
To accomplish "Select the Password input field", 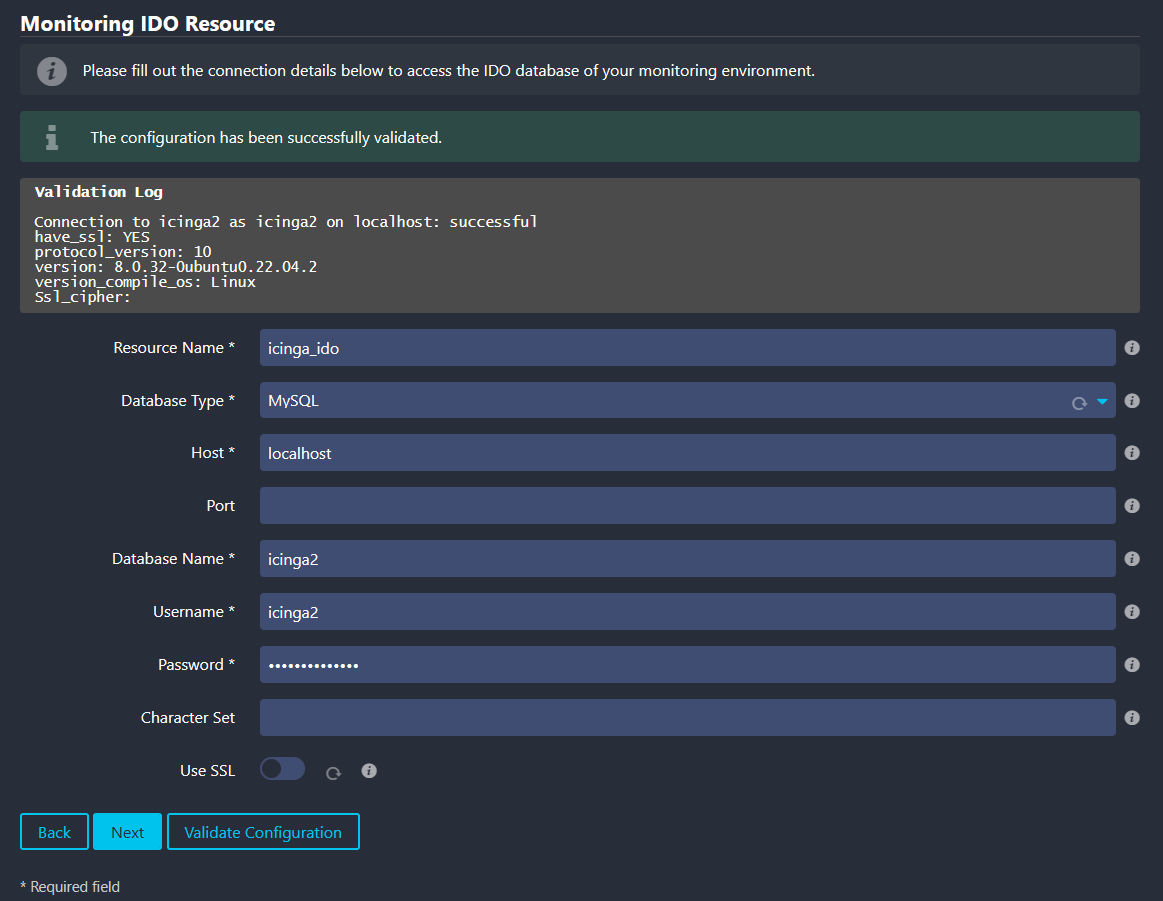I will [x=687, y=665].
